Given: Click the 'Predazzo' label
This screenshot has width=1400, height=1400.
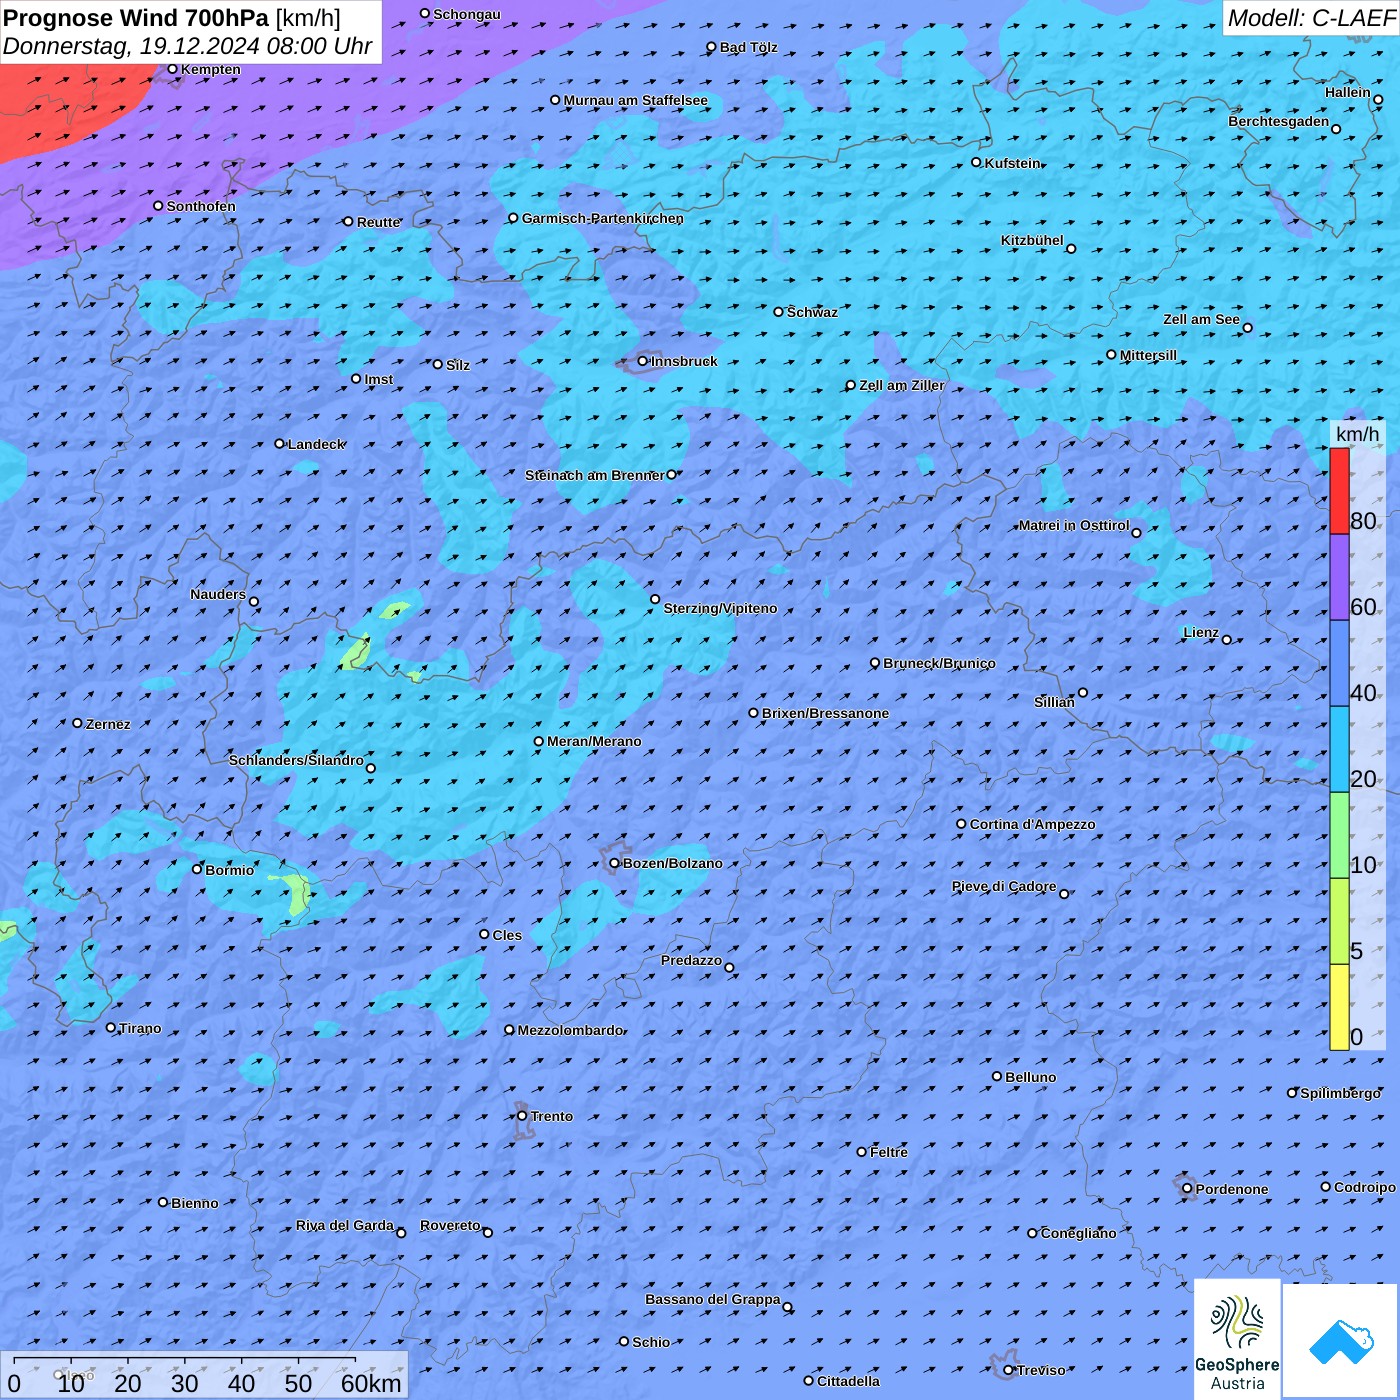Looking at the screenshot, I should pyautogui.click(x=691, y=960).
